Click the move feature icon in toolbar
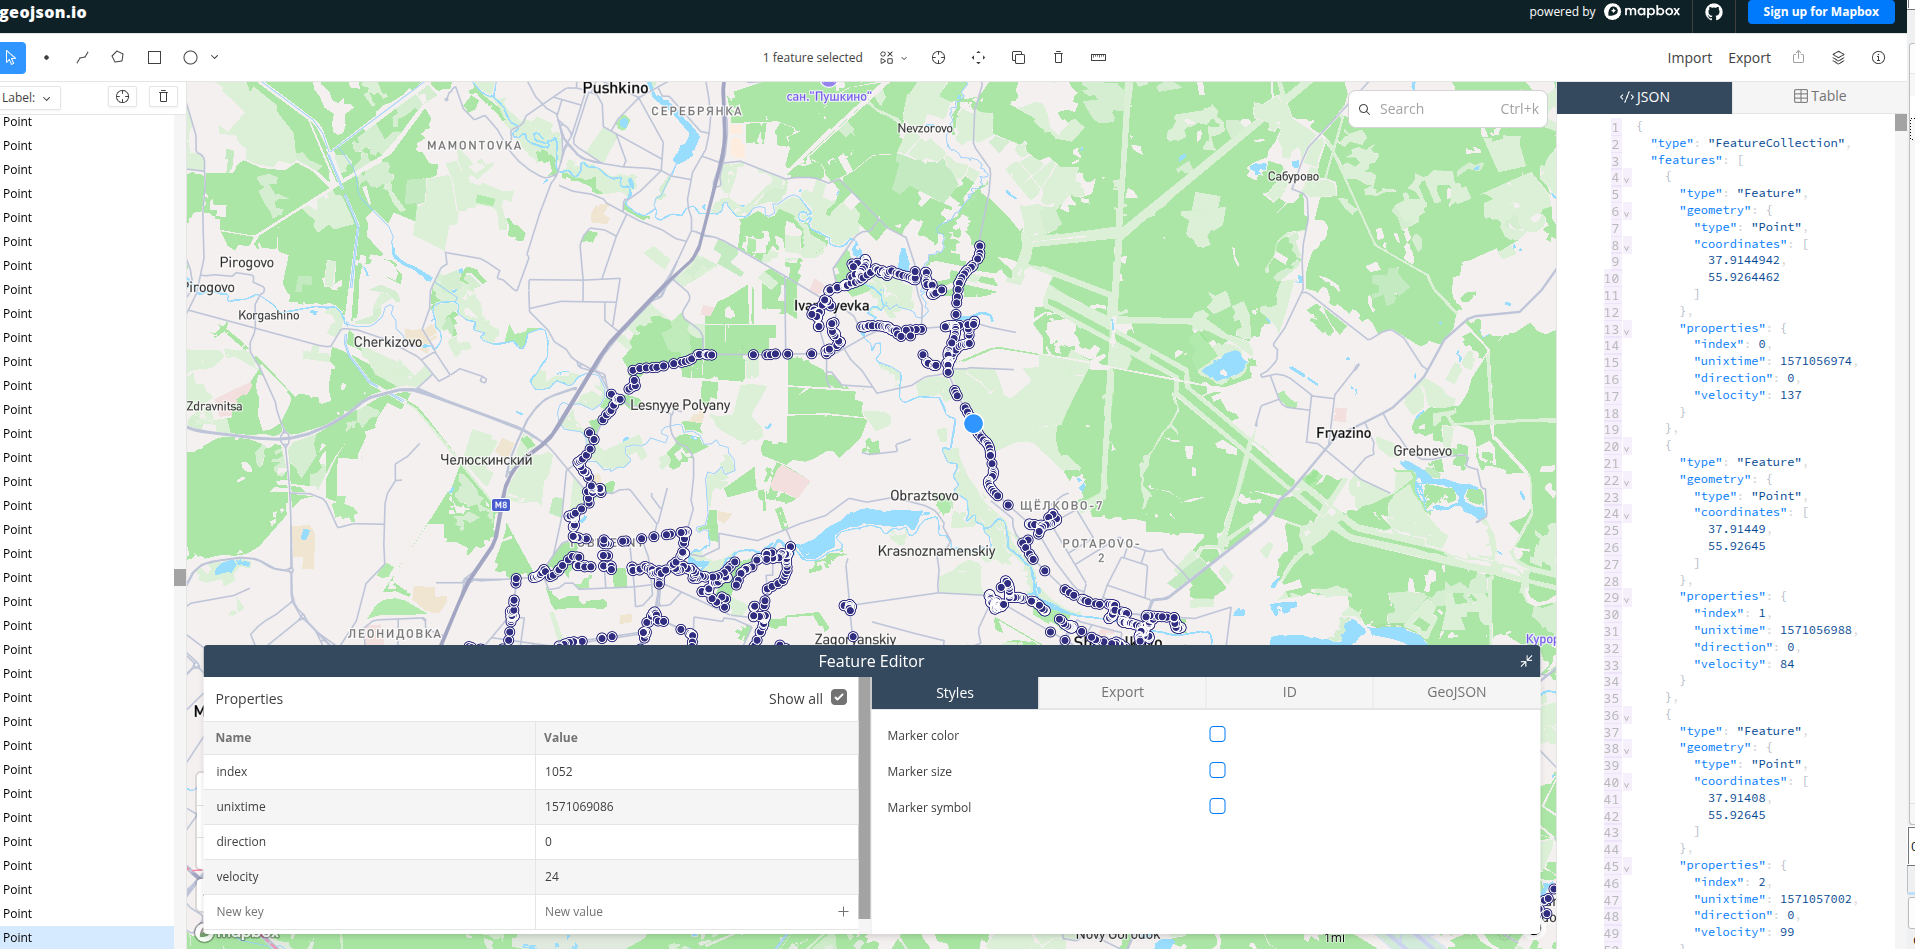Viewport: 1915px width, 949px height. tap(978, 58)
